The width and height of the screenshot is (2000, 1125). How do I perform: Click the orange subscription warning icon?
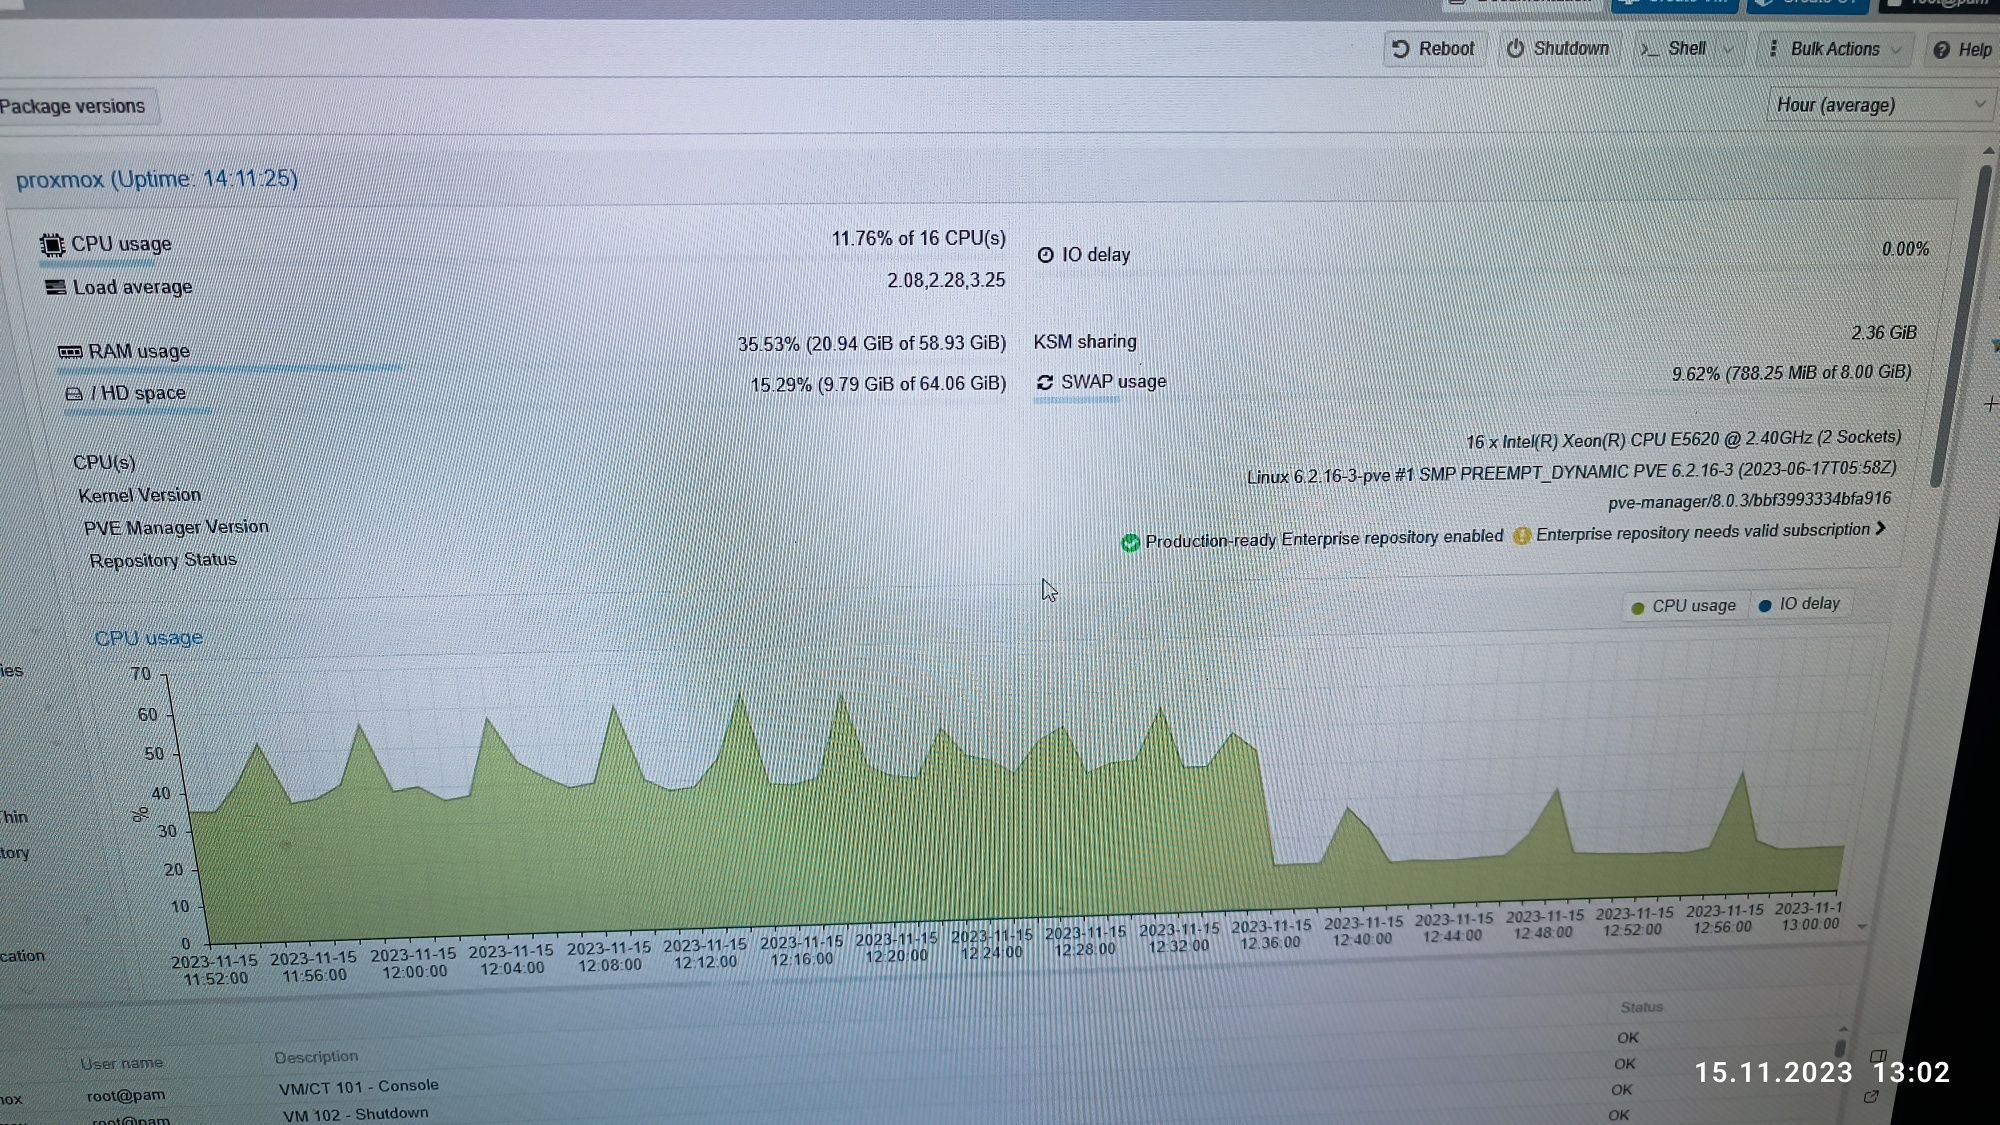tap(1521, 536)
